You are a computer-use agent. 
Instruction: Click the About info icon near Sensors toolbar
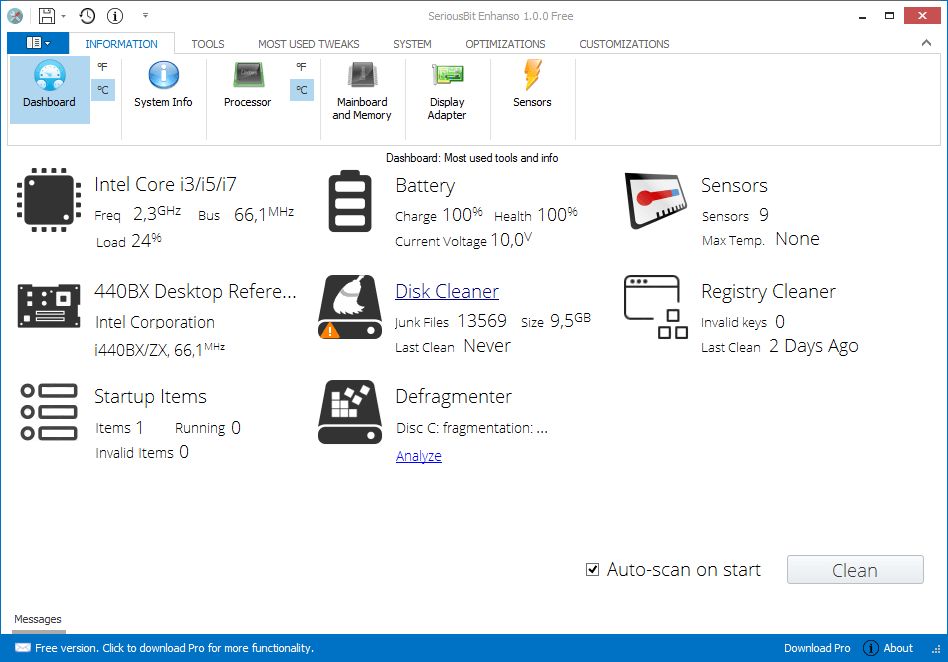point(113,16)
